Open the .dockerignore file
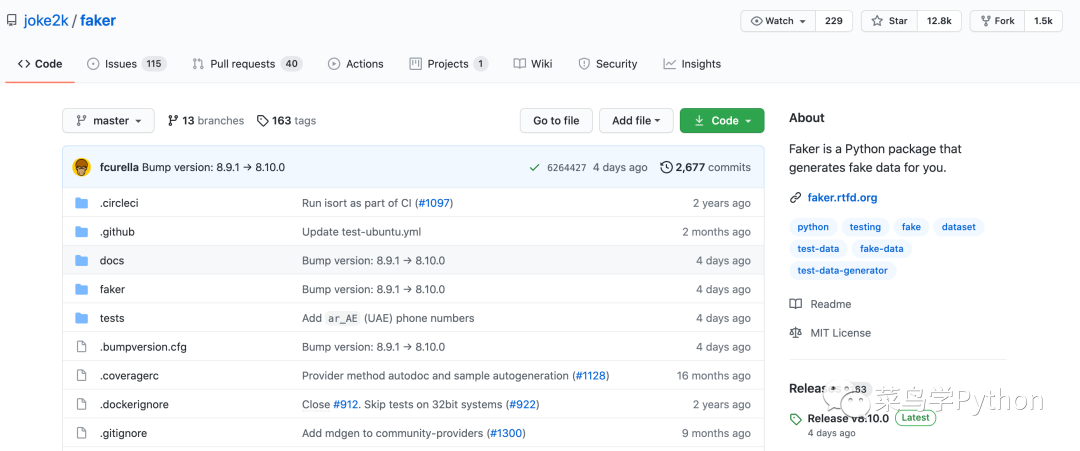 pyautogui.click(x=134, y=404)
